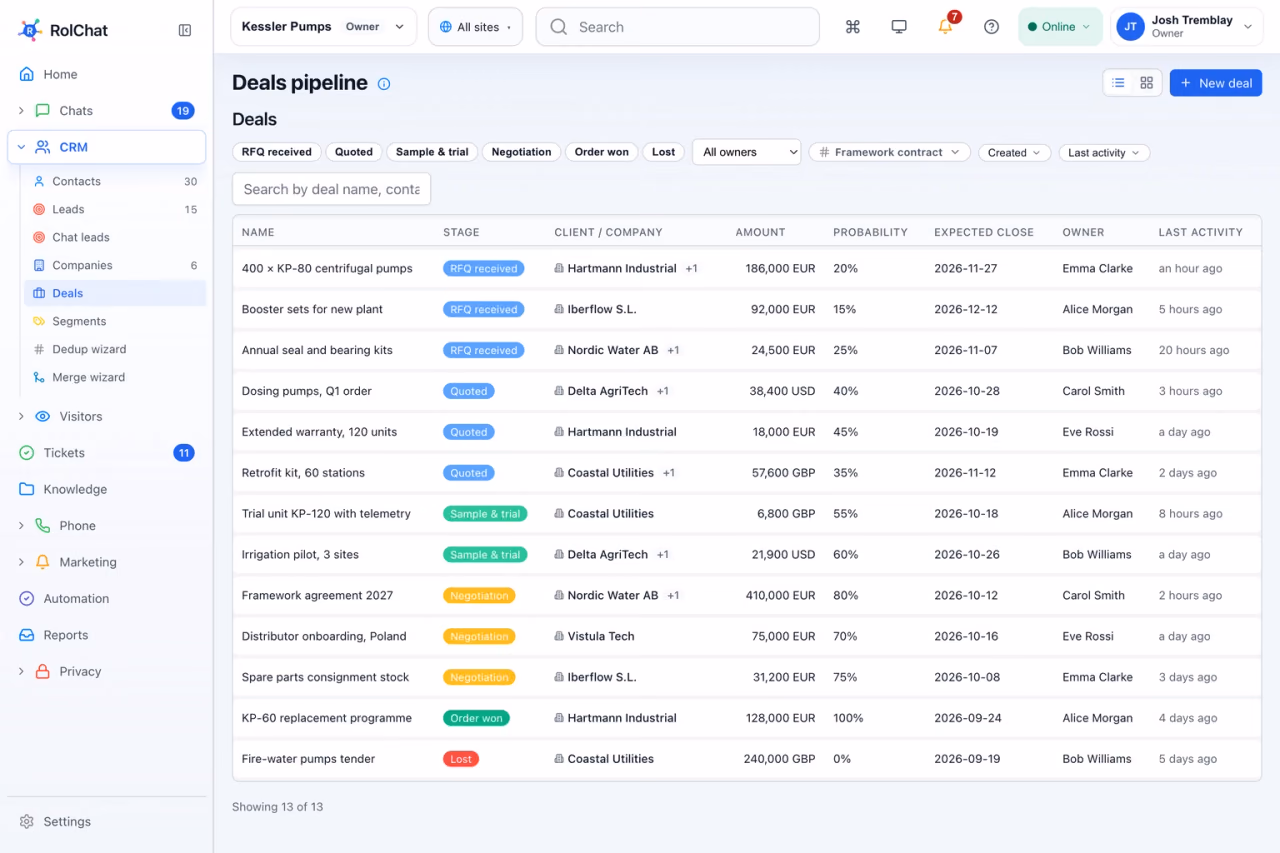Image resolution: width=1280 pixels, height=853 pixels.
Task: Focus the deal name search field
Action: pyautogui.click(x=331, y=189)
